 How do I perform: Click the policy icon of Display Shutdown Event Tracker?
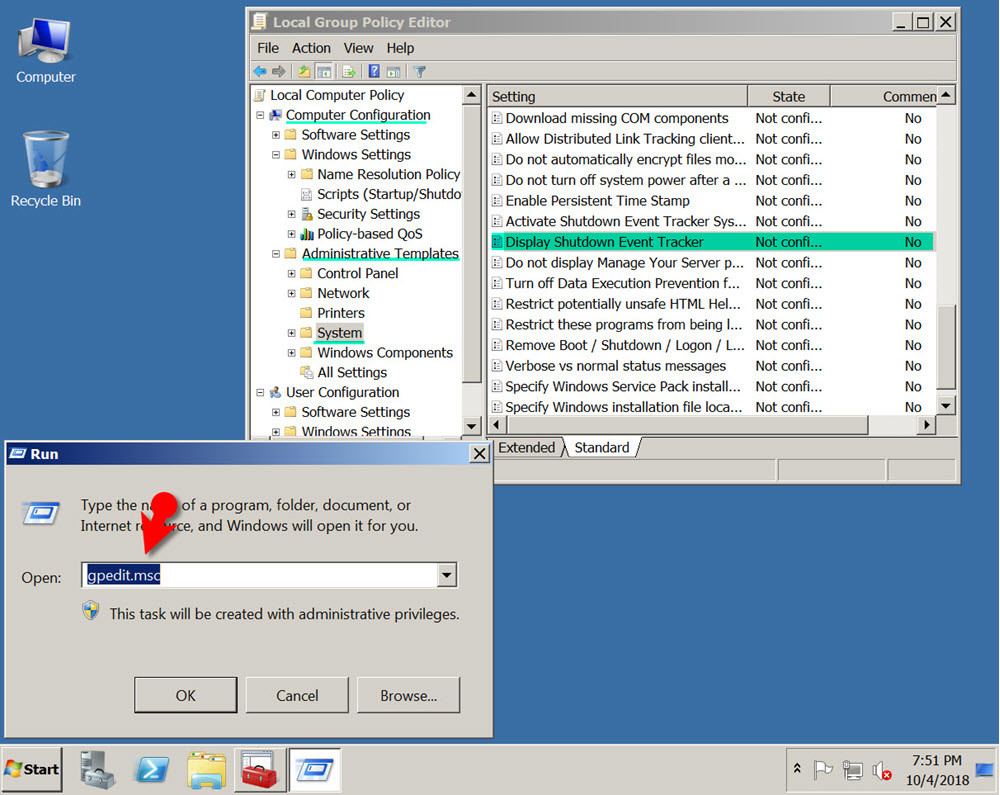pos(497,242)
